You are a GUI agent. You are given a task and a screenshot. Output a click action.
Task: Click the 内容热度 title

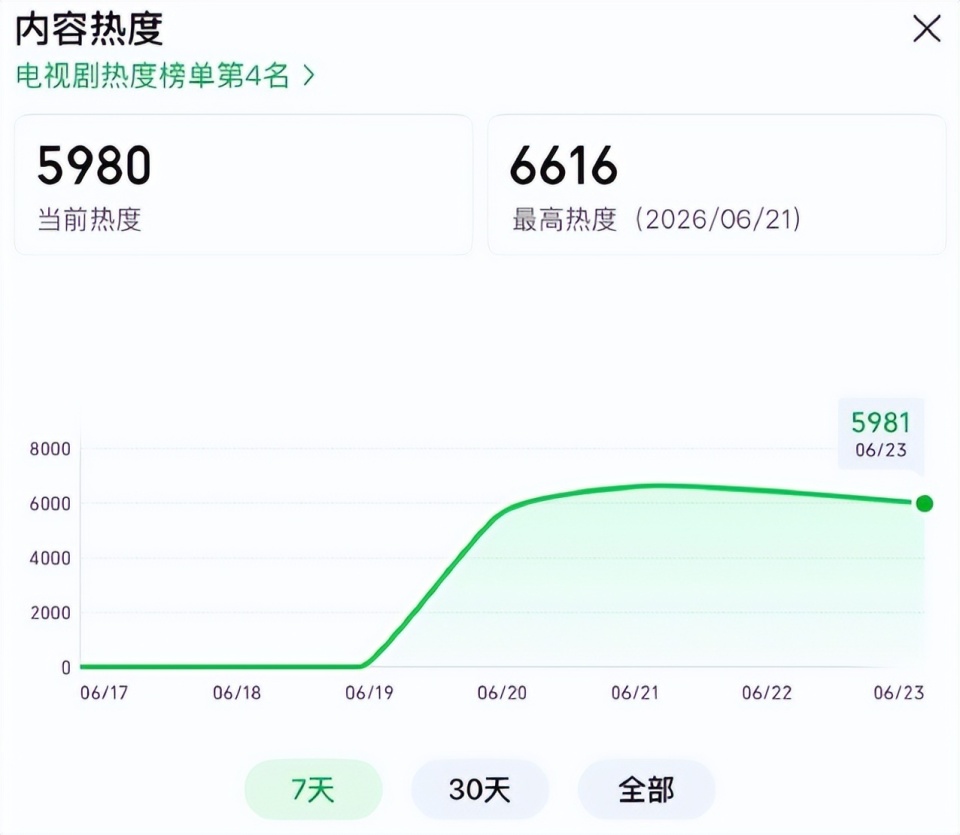[89, 29]
